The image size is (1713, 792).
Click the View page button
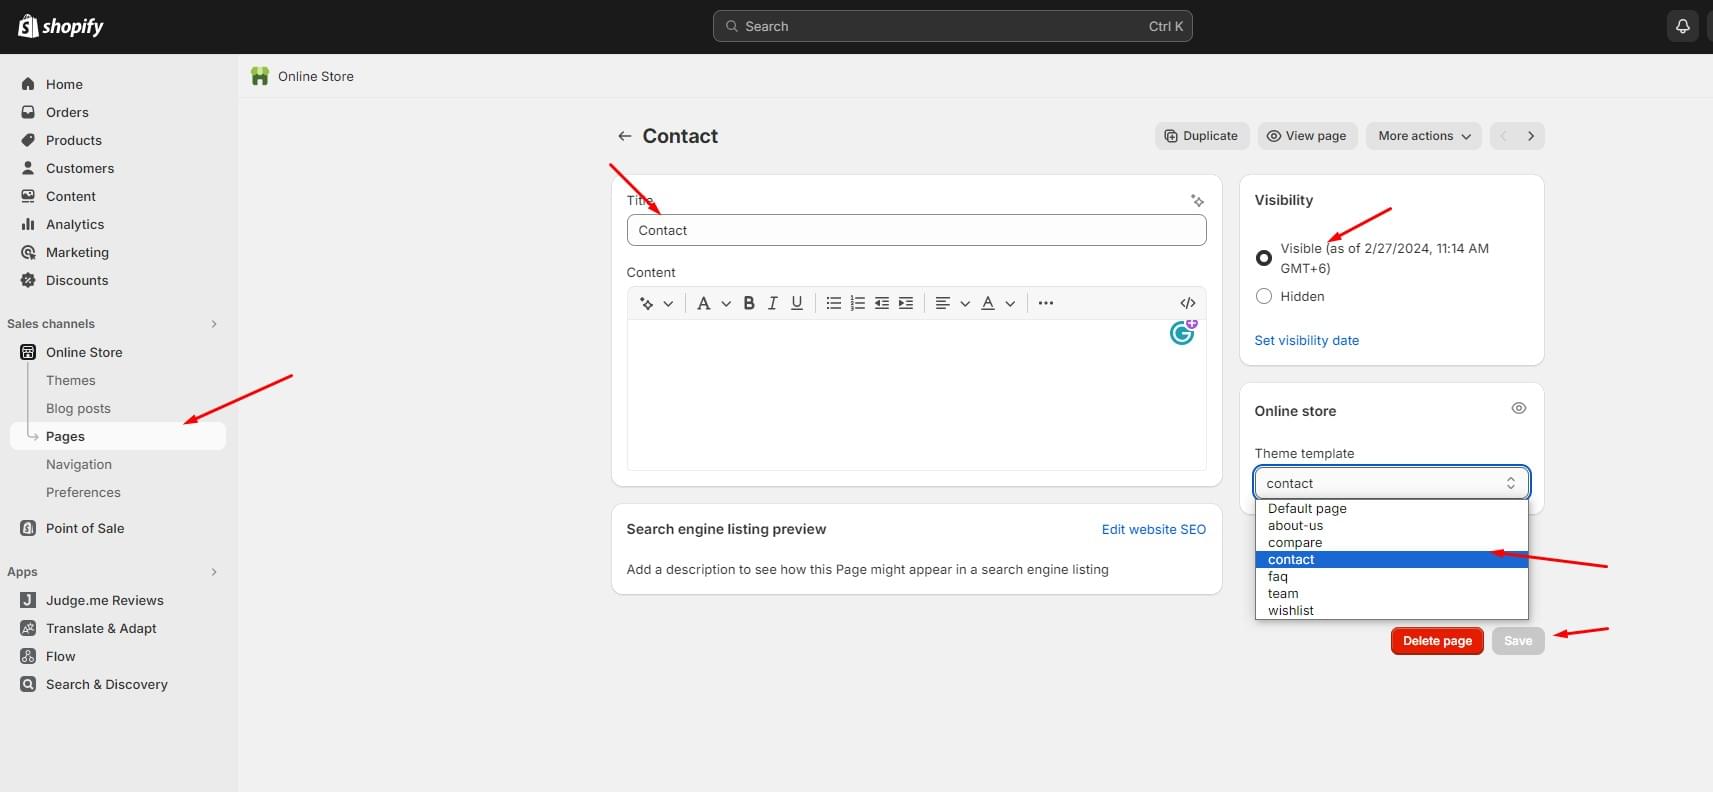pyautogui.click(x=1307, y=136)
